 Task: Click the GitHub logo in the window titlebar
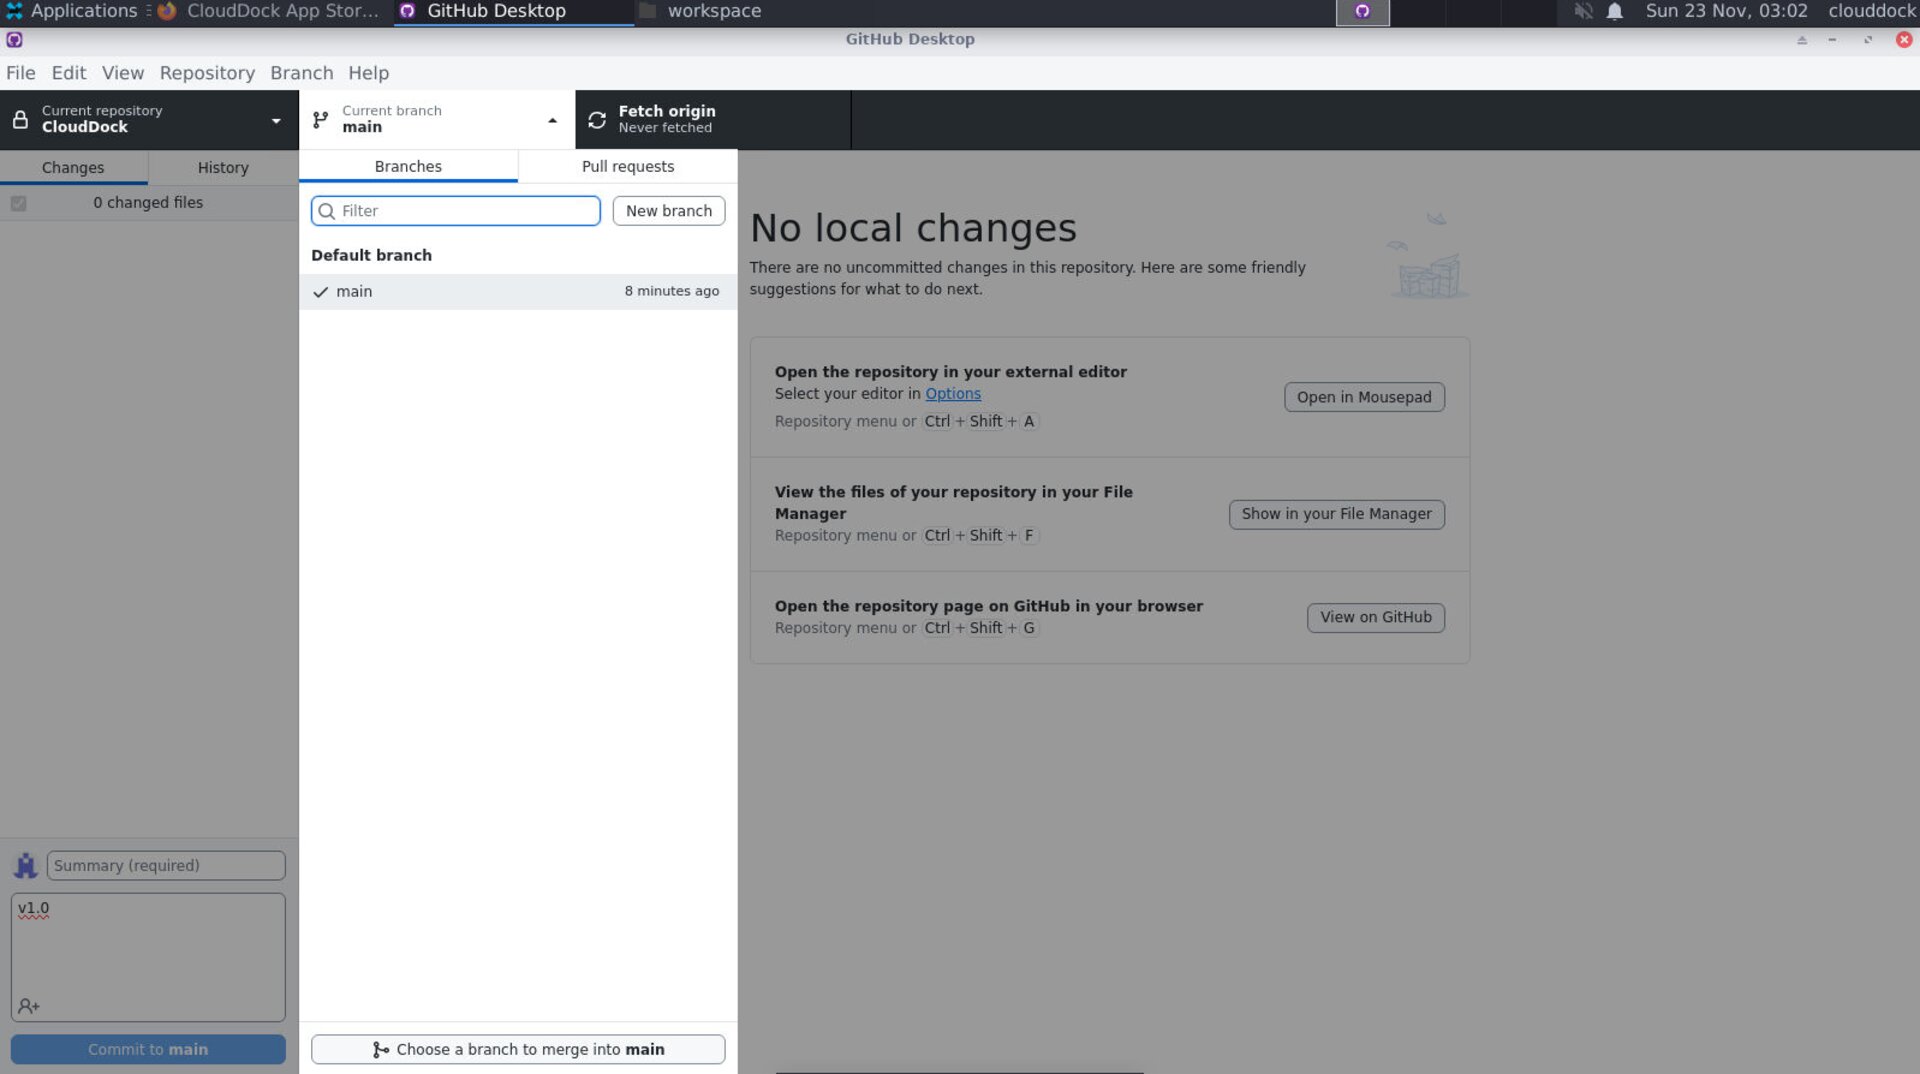tap(13, 40)
